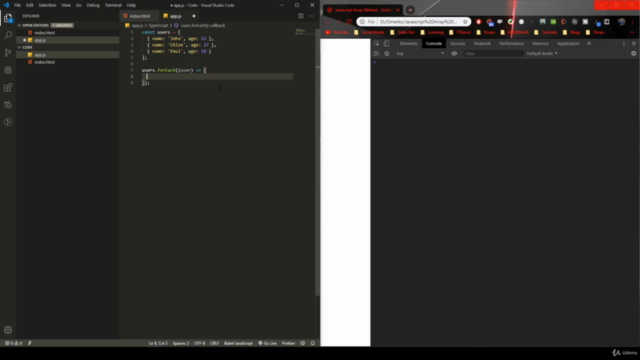Switch to the Elements tab in DevTools
This screenshot has height=360, width=640.
click(409, 43)
